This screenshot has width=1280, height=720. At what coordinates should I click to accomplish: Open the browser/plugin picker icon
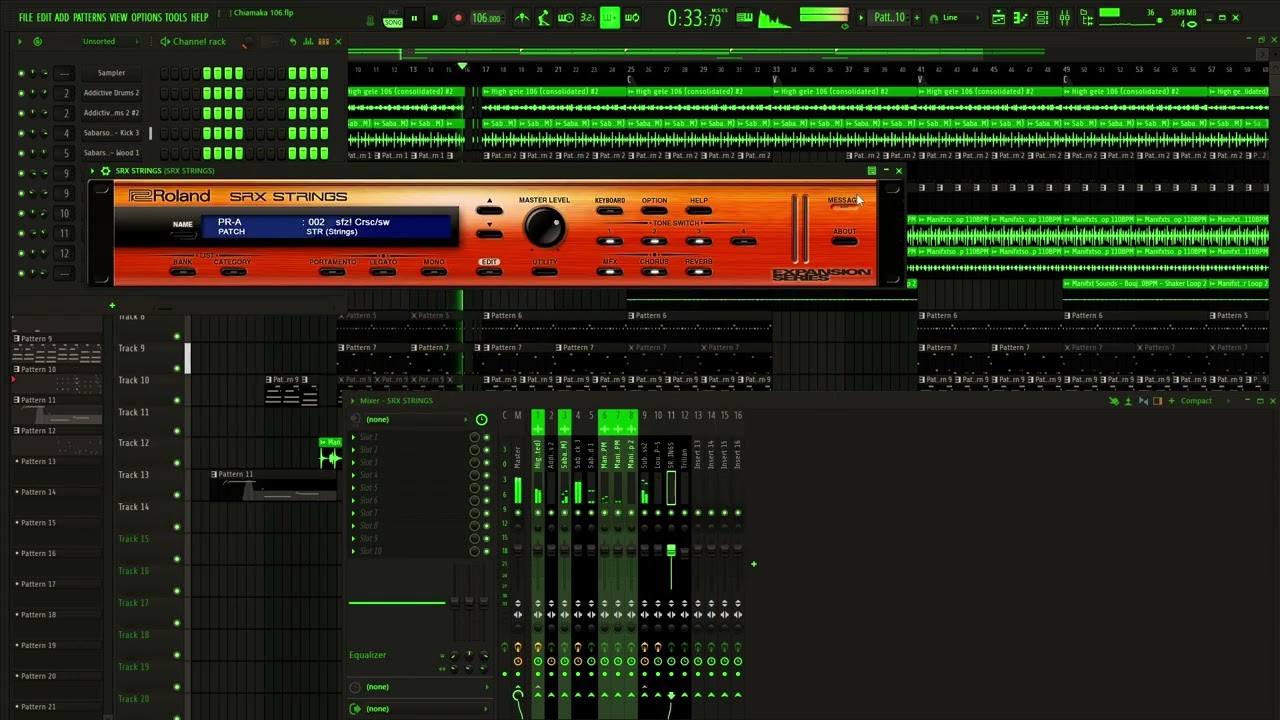[x=1085, y=18]
